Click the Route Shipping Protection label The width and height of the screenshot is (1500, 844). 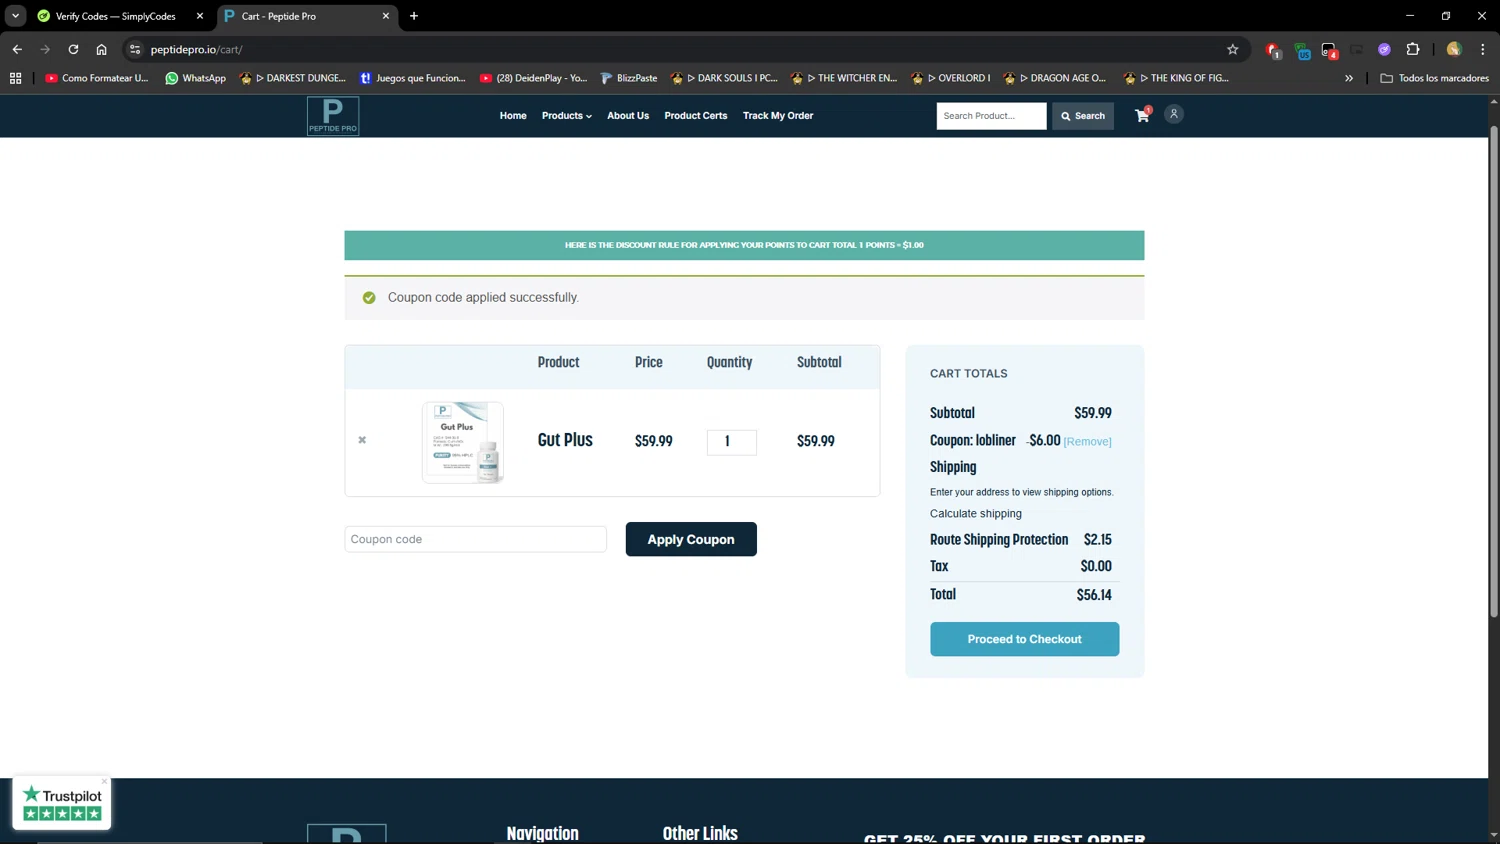[x=999, y=540]
